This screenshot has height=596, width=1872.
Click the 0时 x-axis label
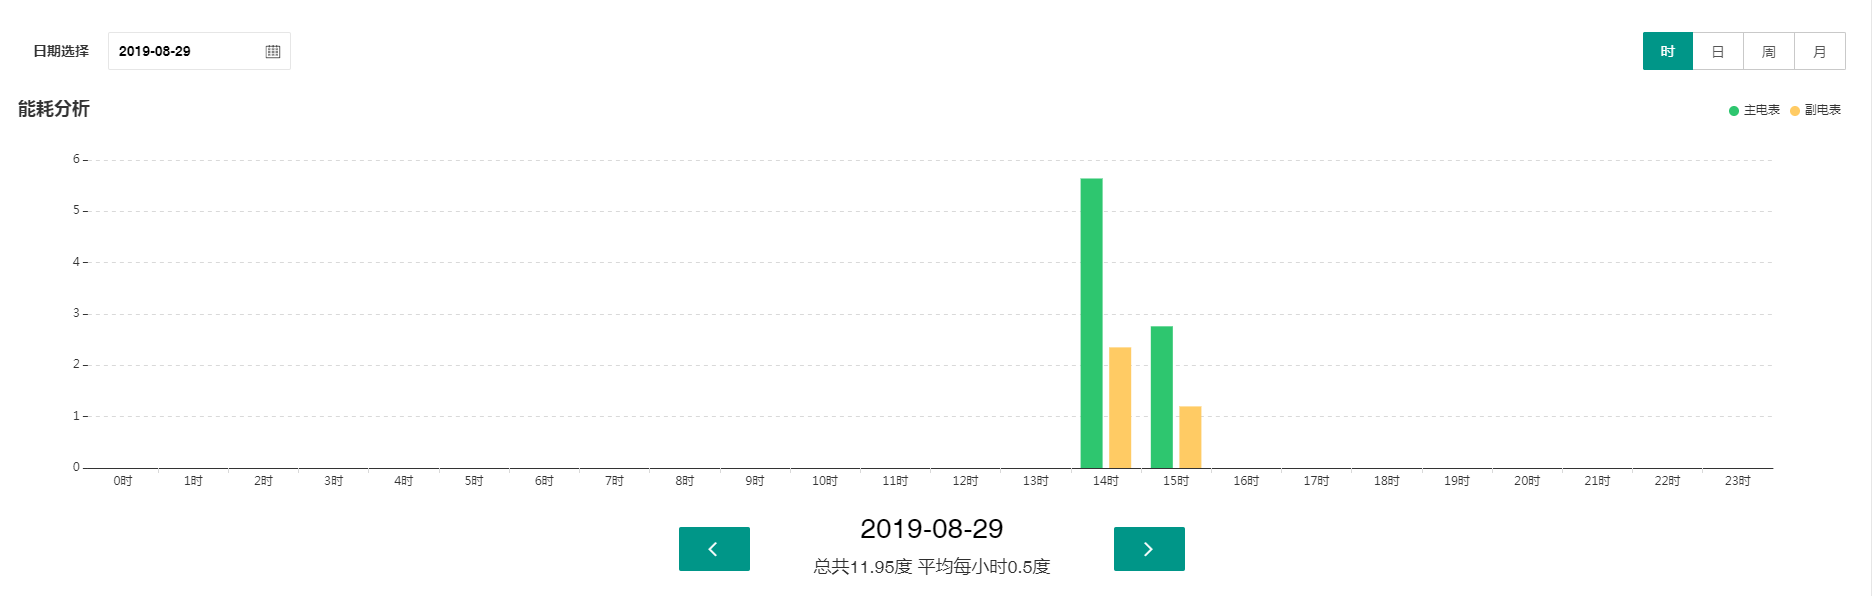tap(123, 481)
